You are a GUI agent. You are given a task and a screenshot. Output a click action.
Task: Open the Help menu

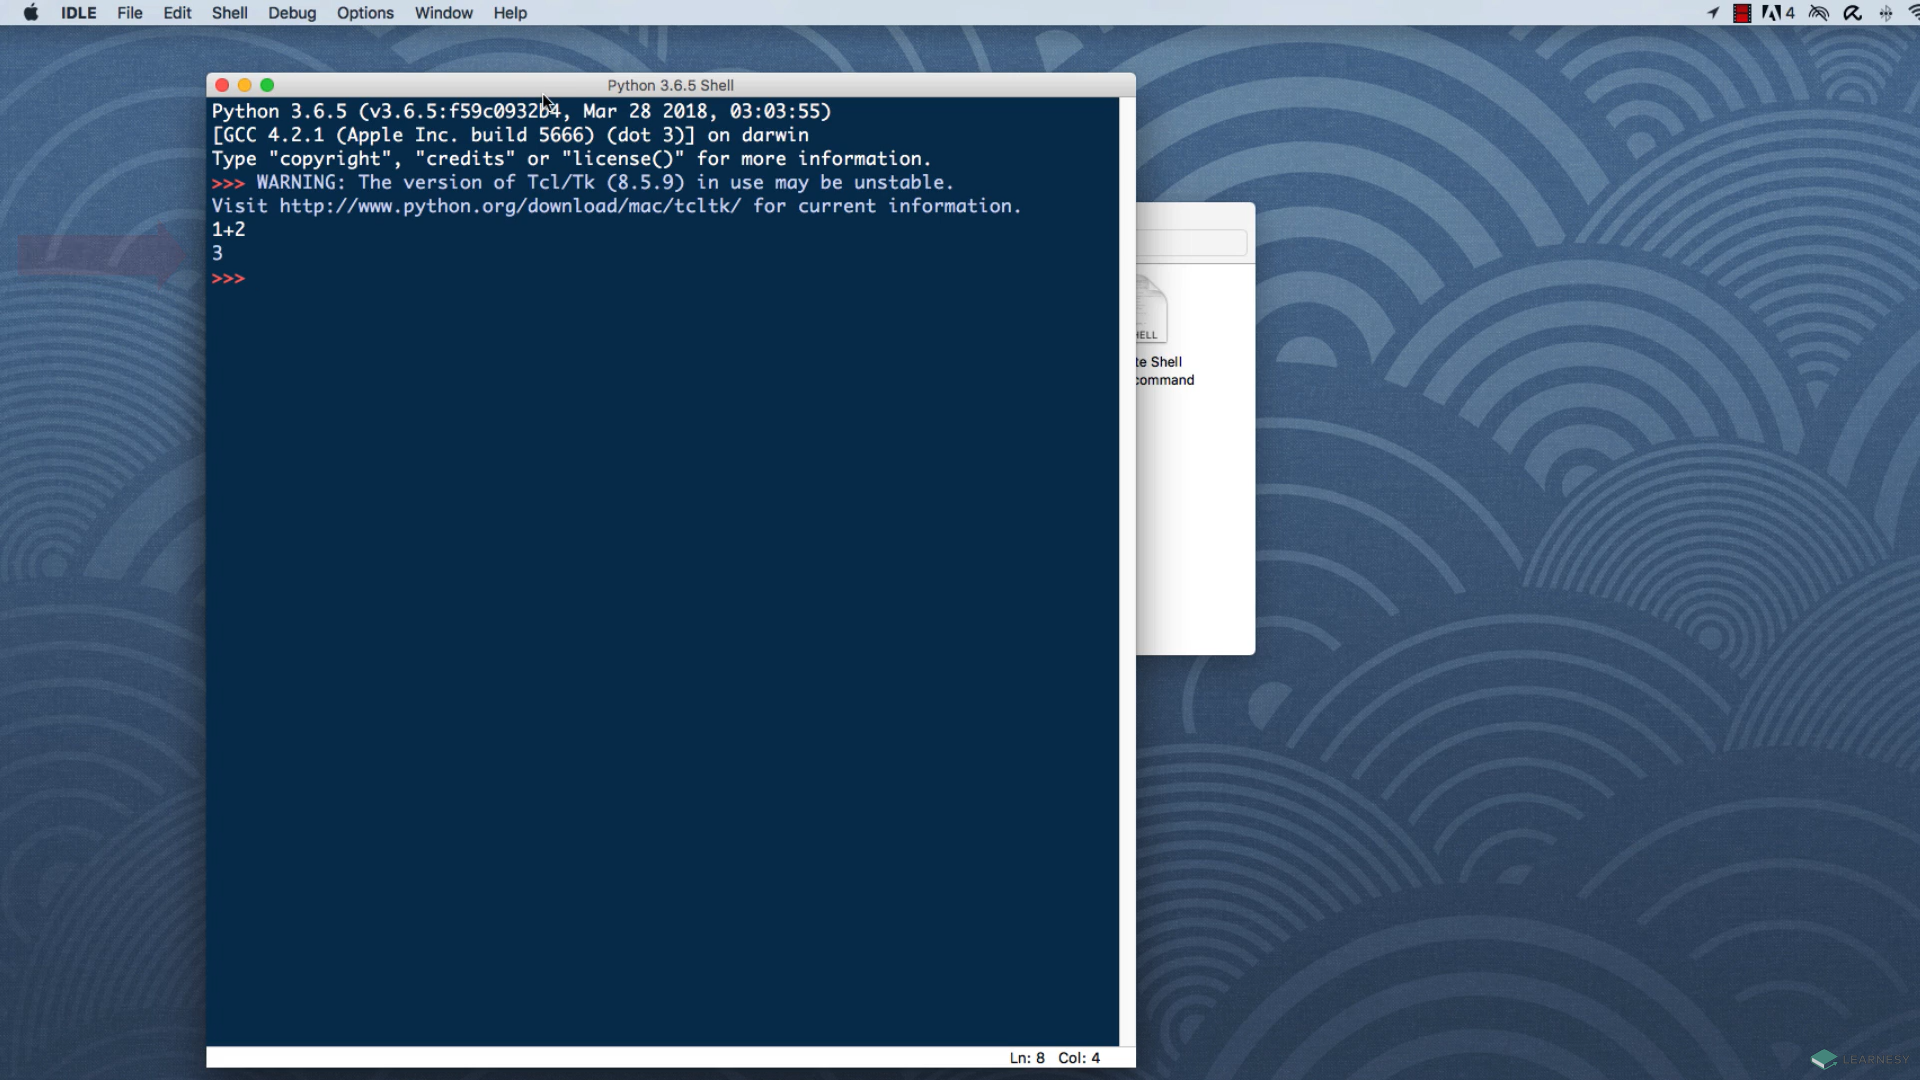click(x=510, y=13)
